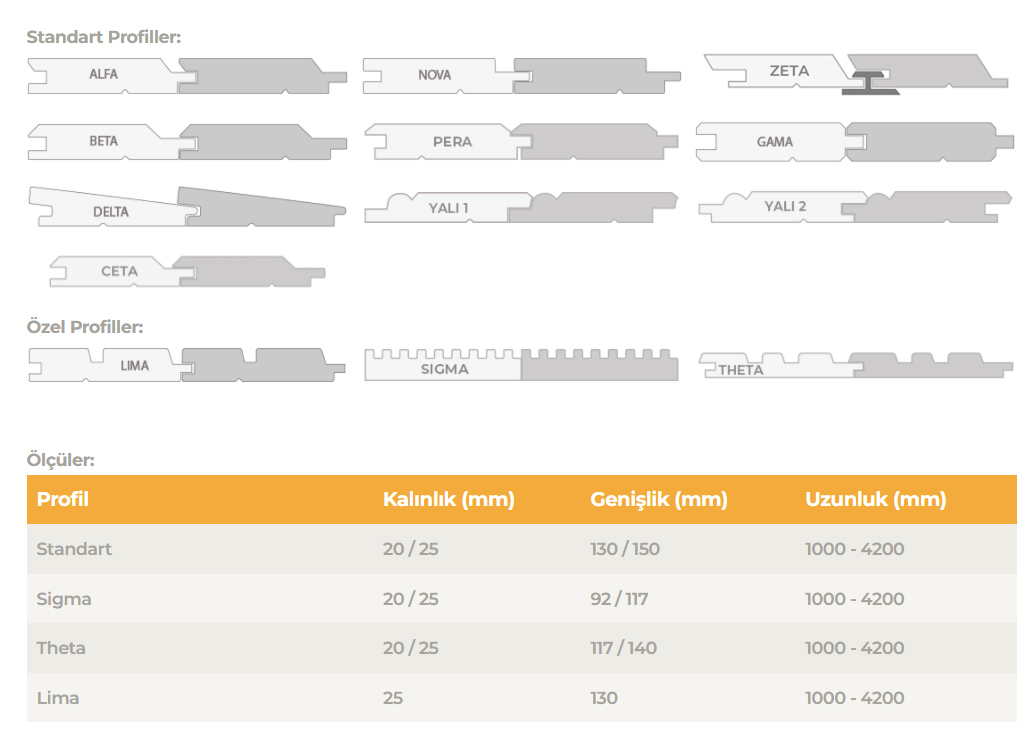Click the Sigma row profile name
Image resolution: width=1035 pixels, height=730 pixels.
[64, 599]
